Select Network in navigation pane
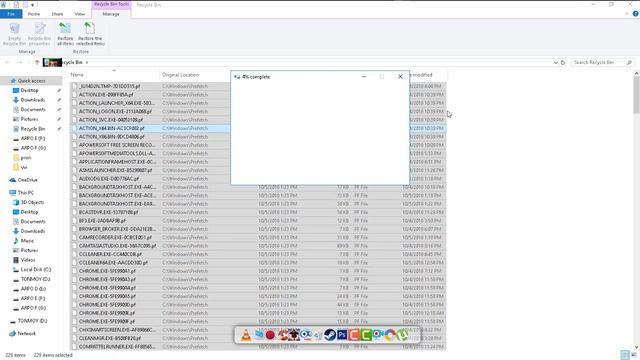The image size is (640, 360). [x=27, y=333]
